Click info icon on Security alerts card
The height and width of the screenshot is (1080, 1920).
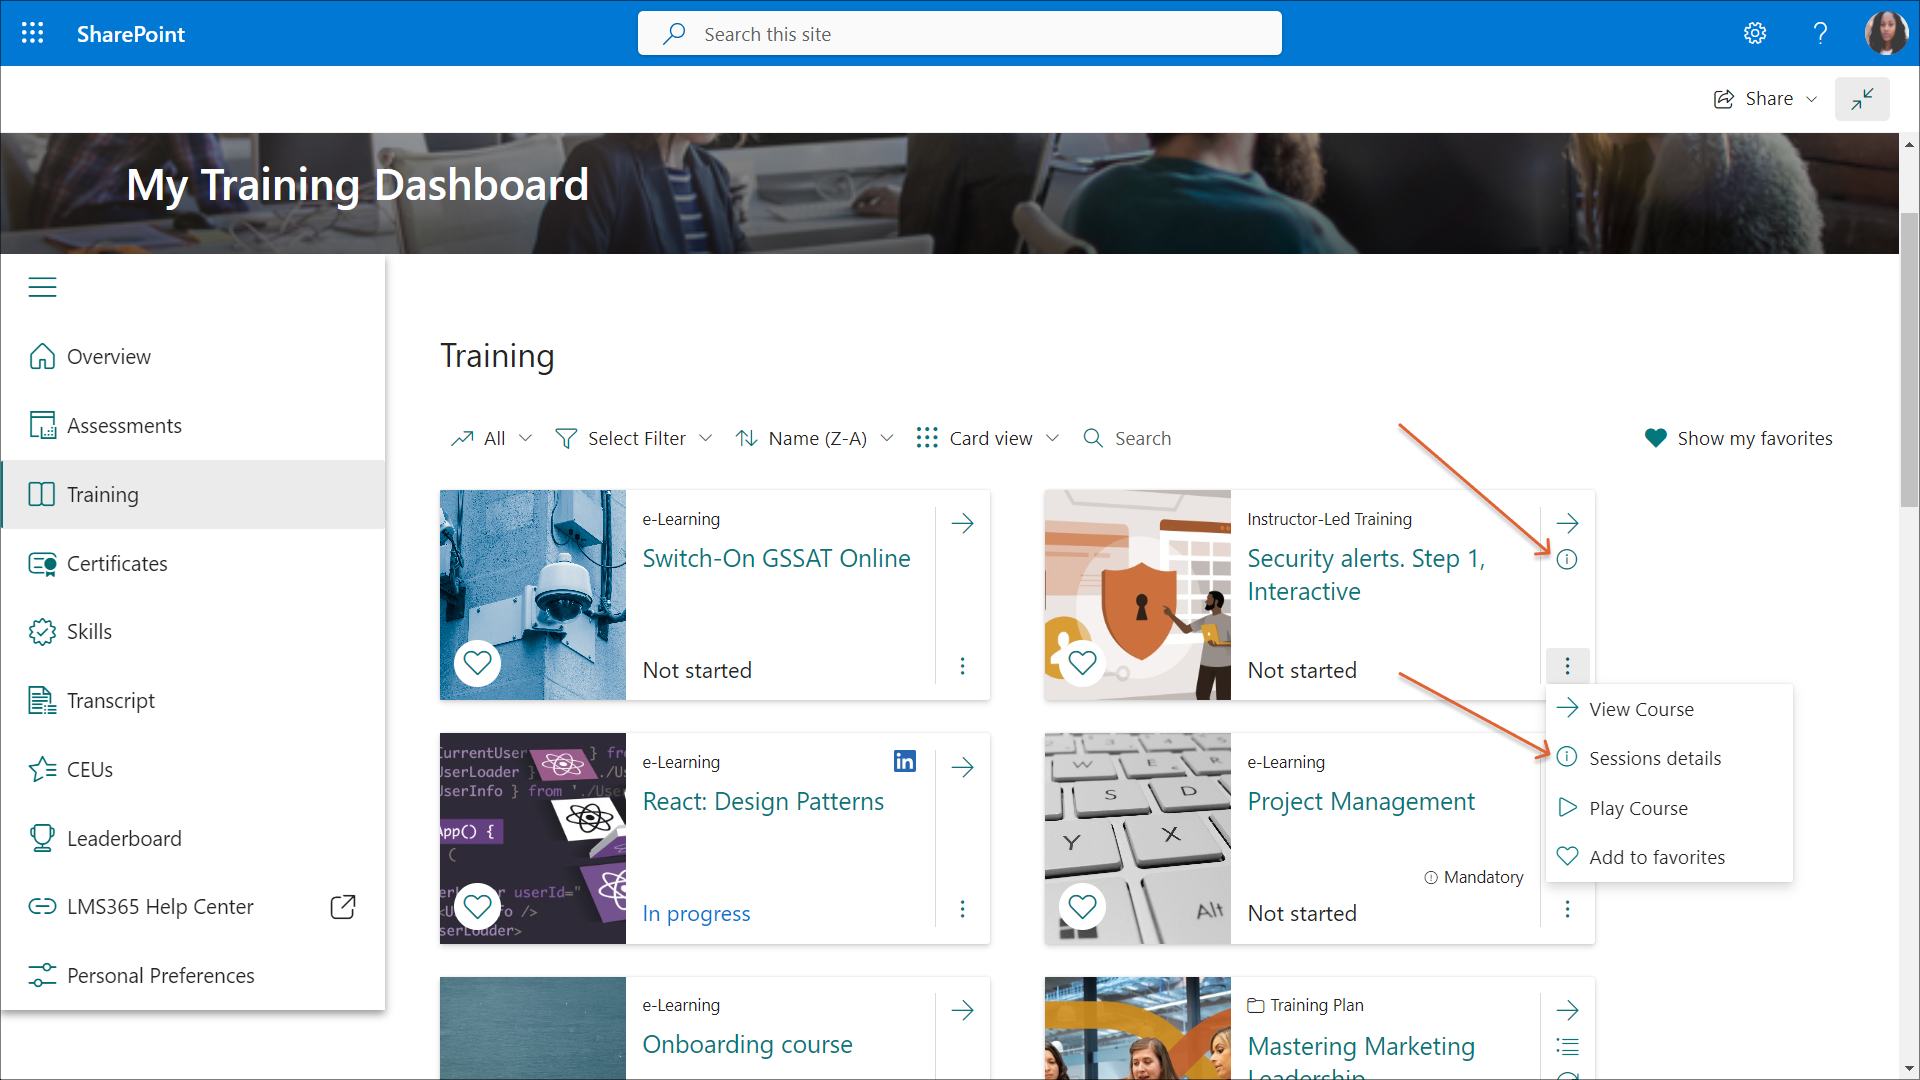1567,560
